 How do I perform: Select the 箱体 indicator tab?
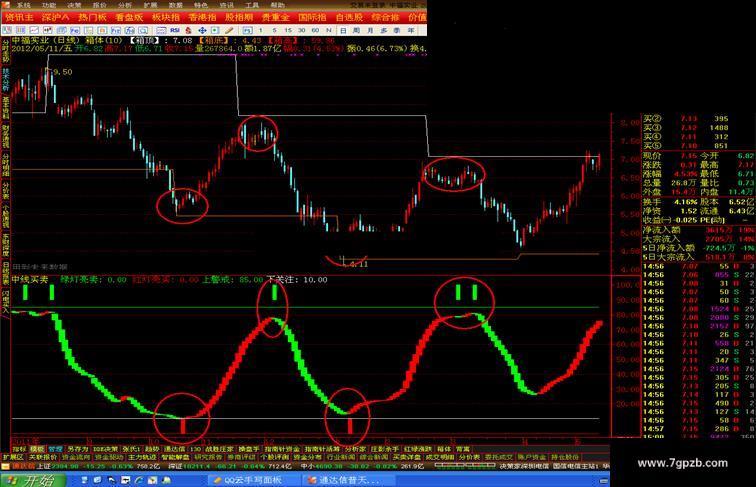pyautogui.click(x=444, y=449)
